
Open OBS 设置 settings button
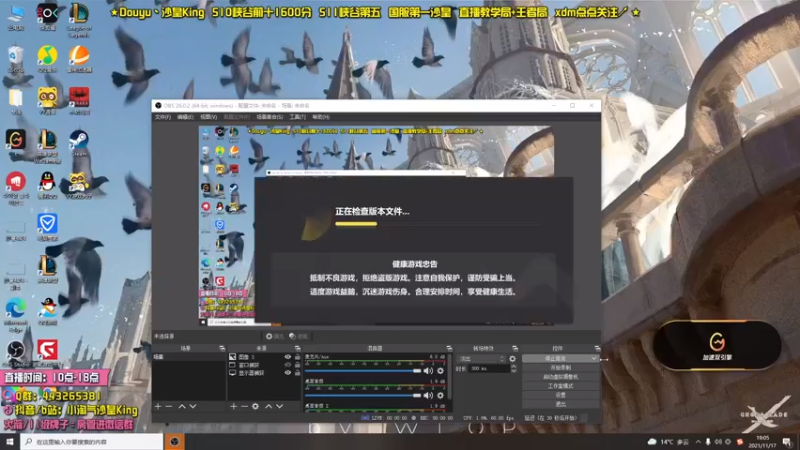pyautogui.click(x=560, y=395)
